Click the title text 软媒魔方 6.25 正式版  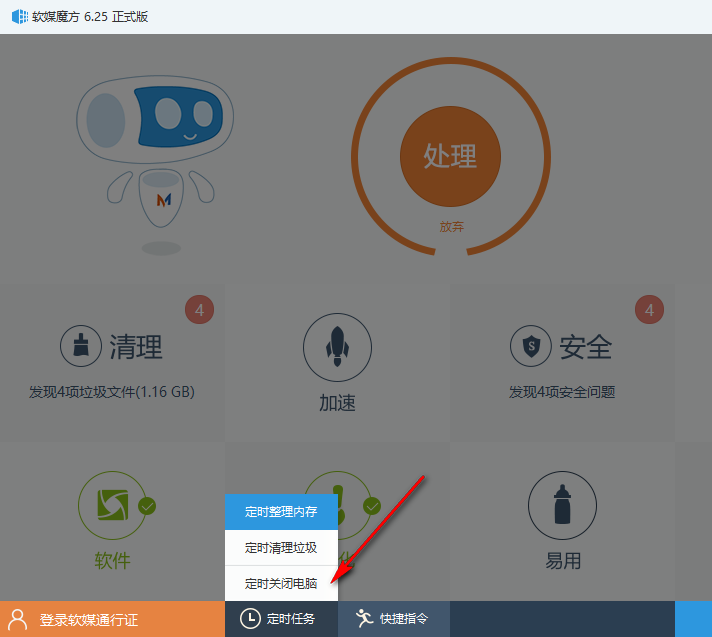coord(90,17)
